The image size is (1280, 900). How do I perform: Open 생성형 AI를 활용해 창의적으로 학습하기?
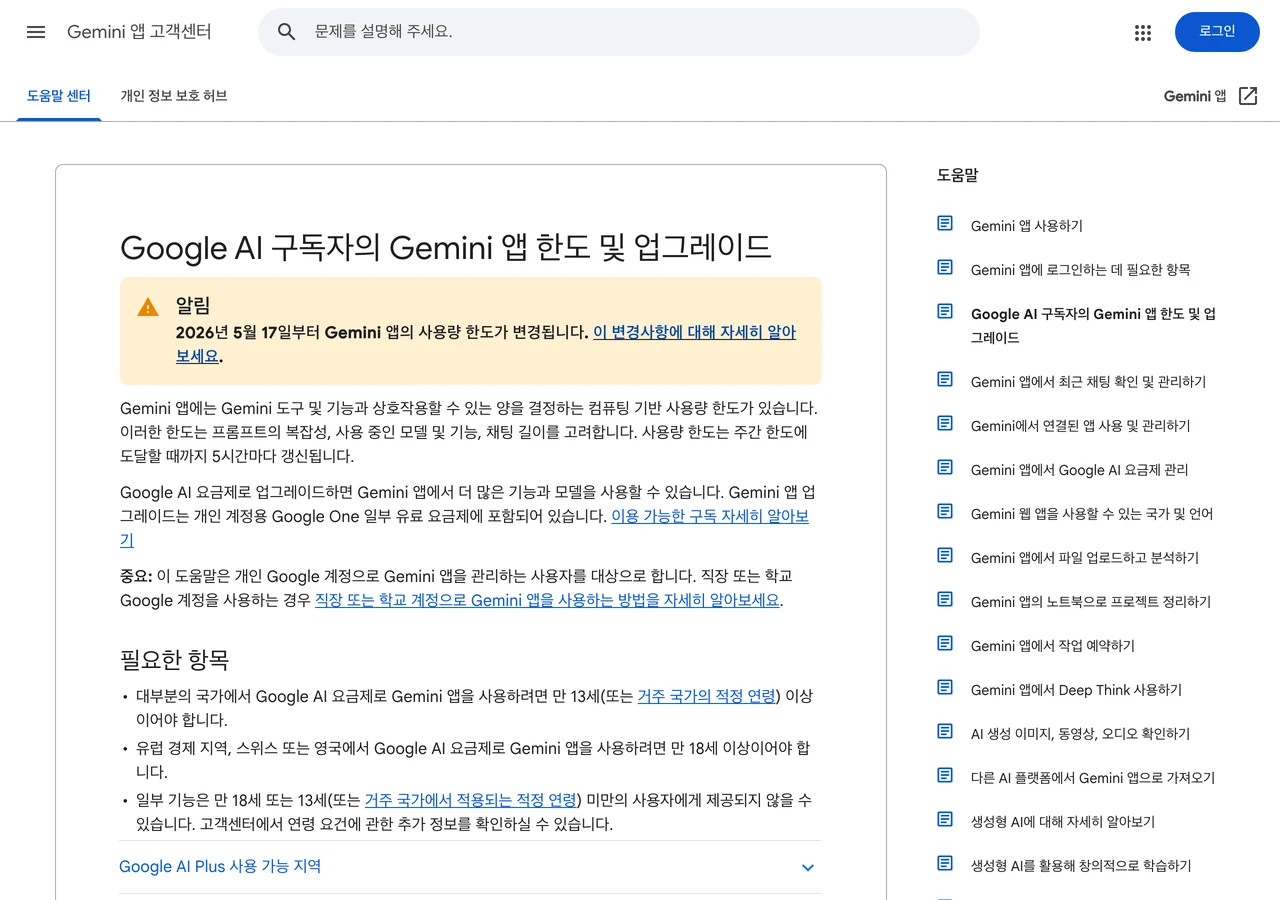(x=1081, y=866)
